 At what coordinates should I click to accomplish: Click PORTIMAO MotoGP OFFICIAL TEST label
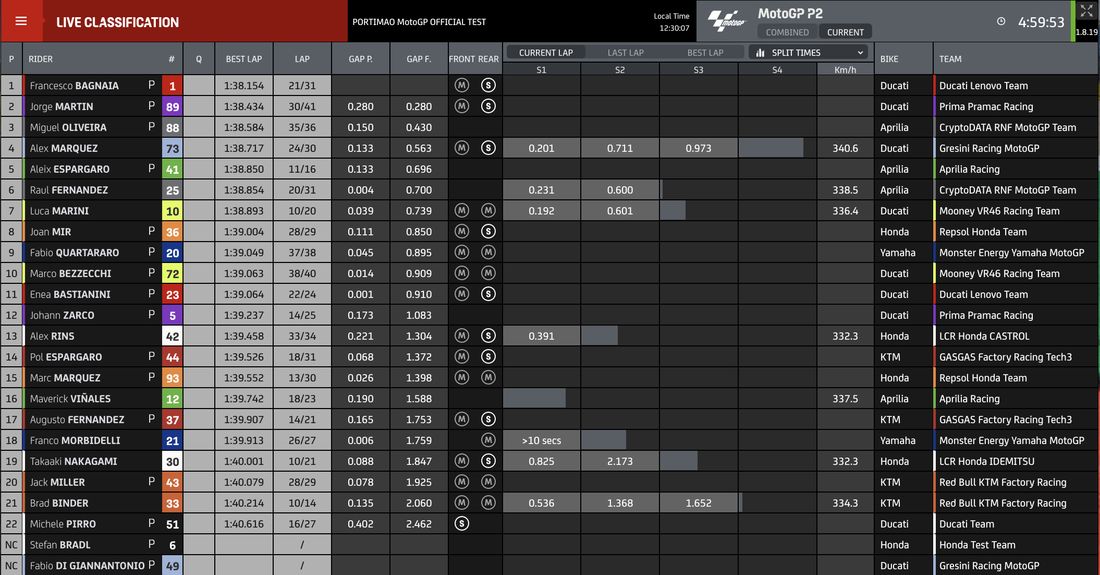[x=419, y=22]
